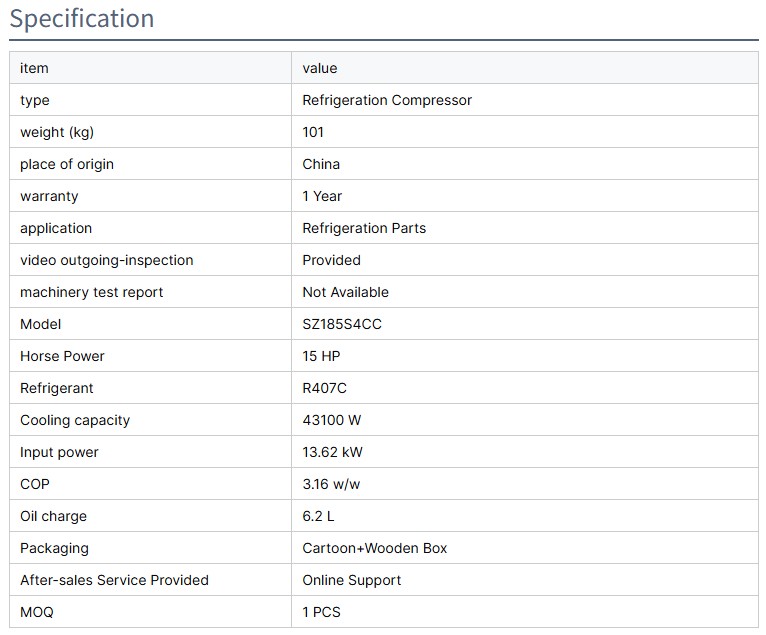This screenshot has height=635, width=766.
Task: Click the Not Available test report value
Action: point(345,292)
